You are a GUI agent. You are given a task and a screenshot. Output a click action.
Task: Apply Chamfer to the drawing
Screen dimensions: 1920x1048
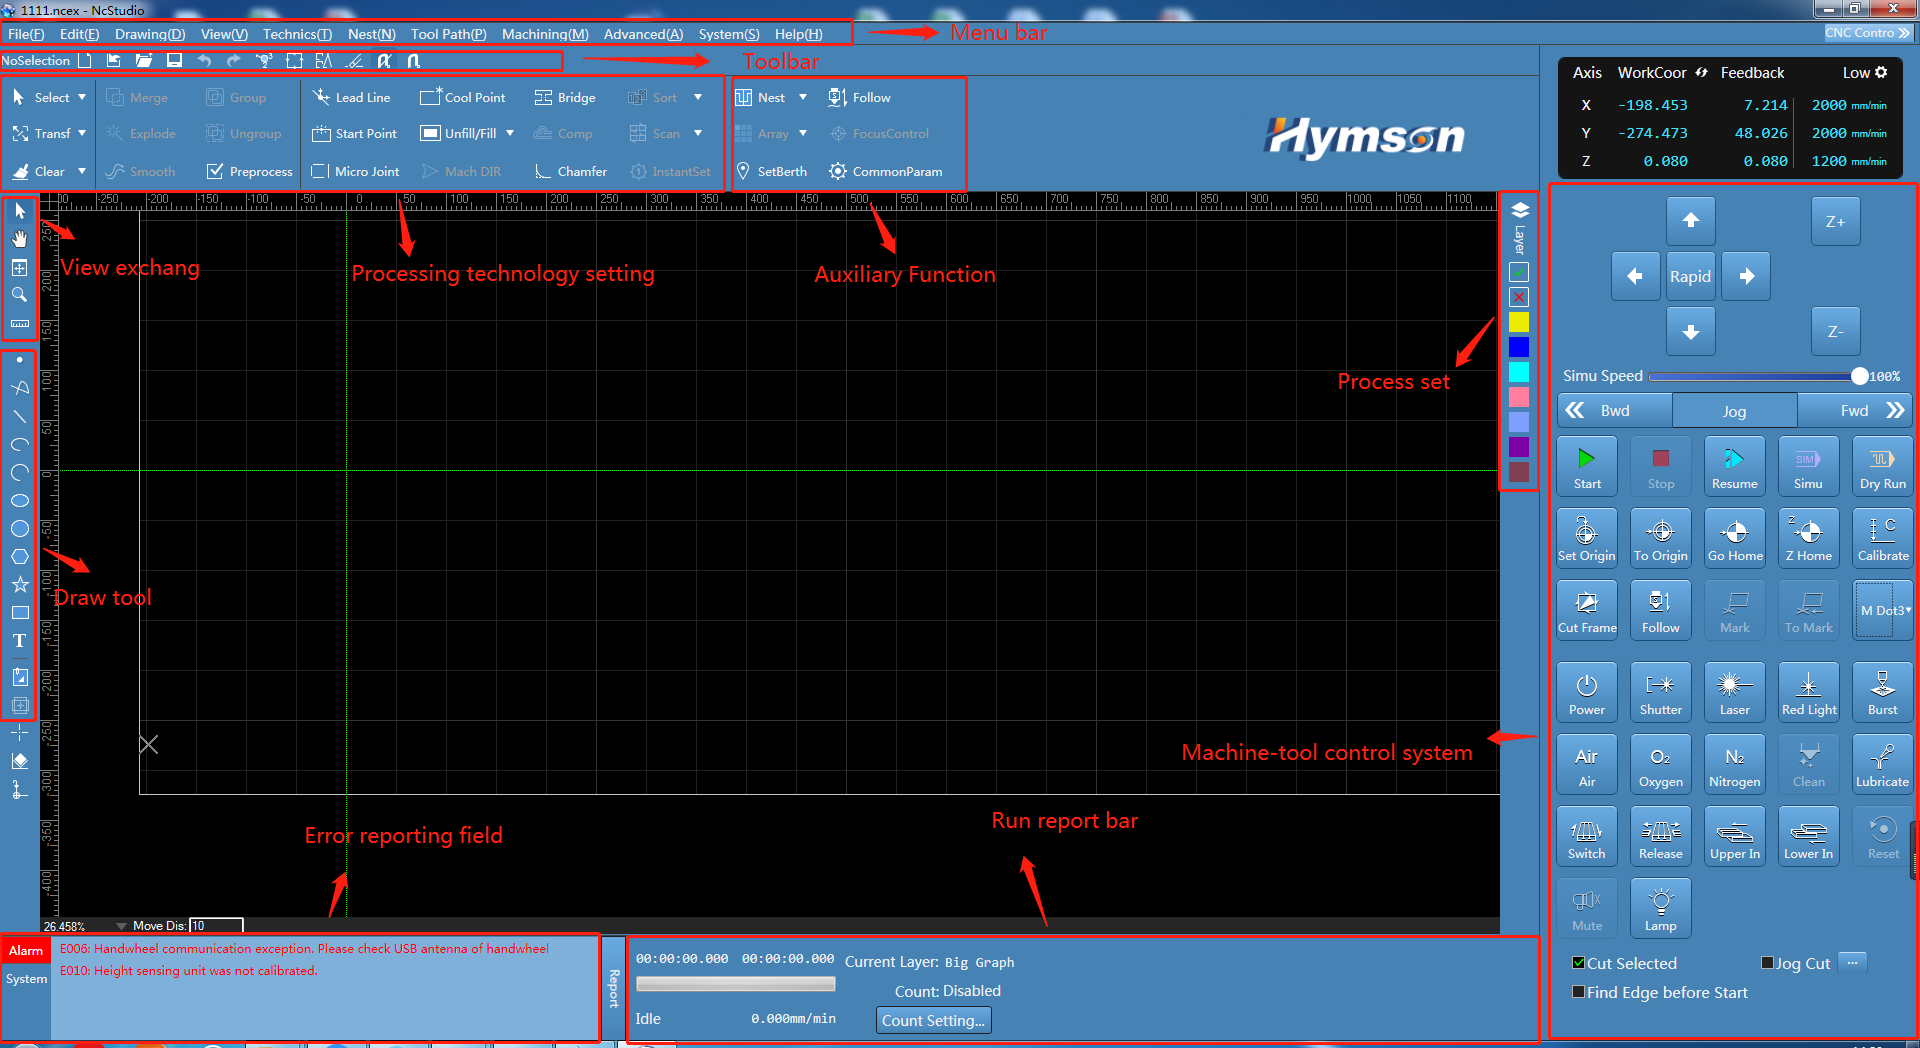571,171
